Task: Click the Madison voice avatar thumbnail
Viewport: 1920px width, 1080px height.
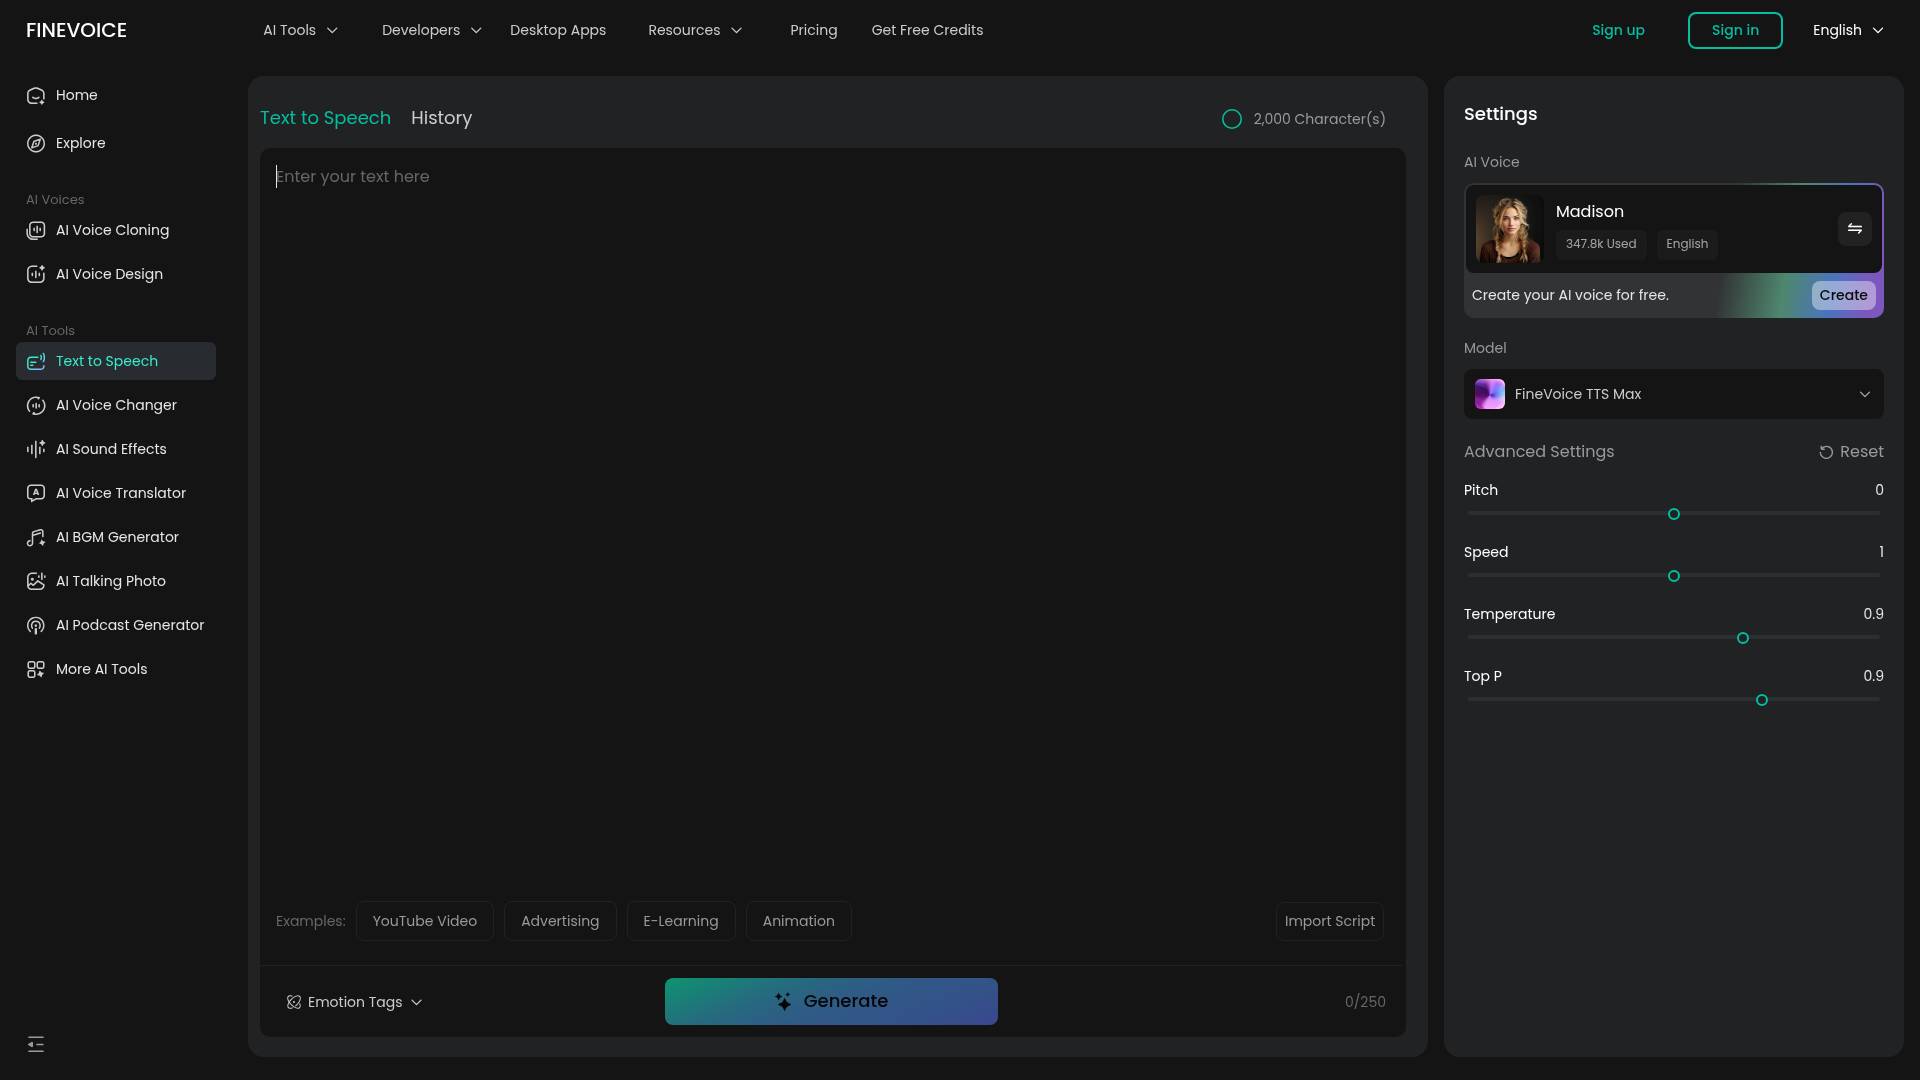Action: point(1510,229)
